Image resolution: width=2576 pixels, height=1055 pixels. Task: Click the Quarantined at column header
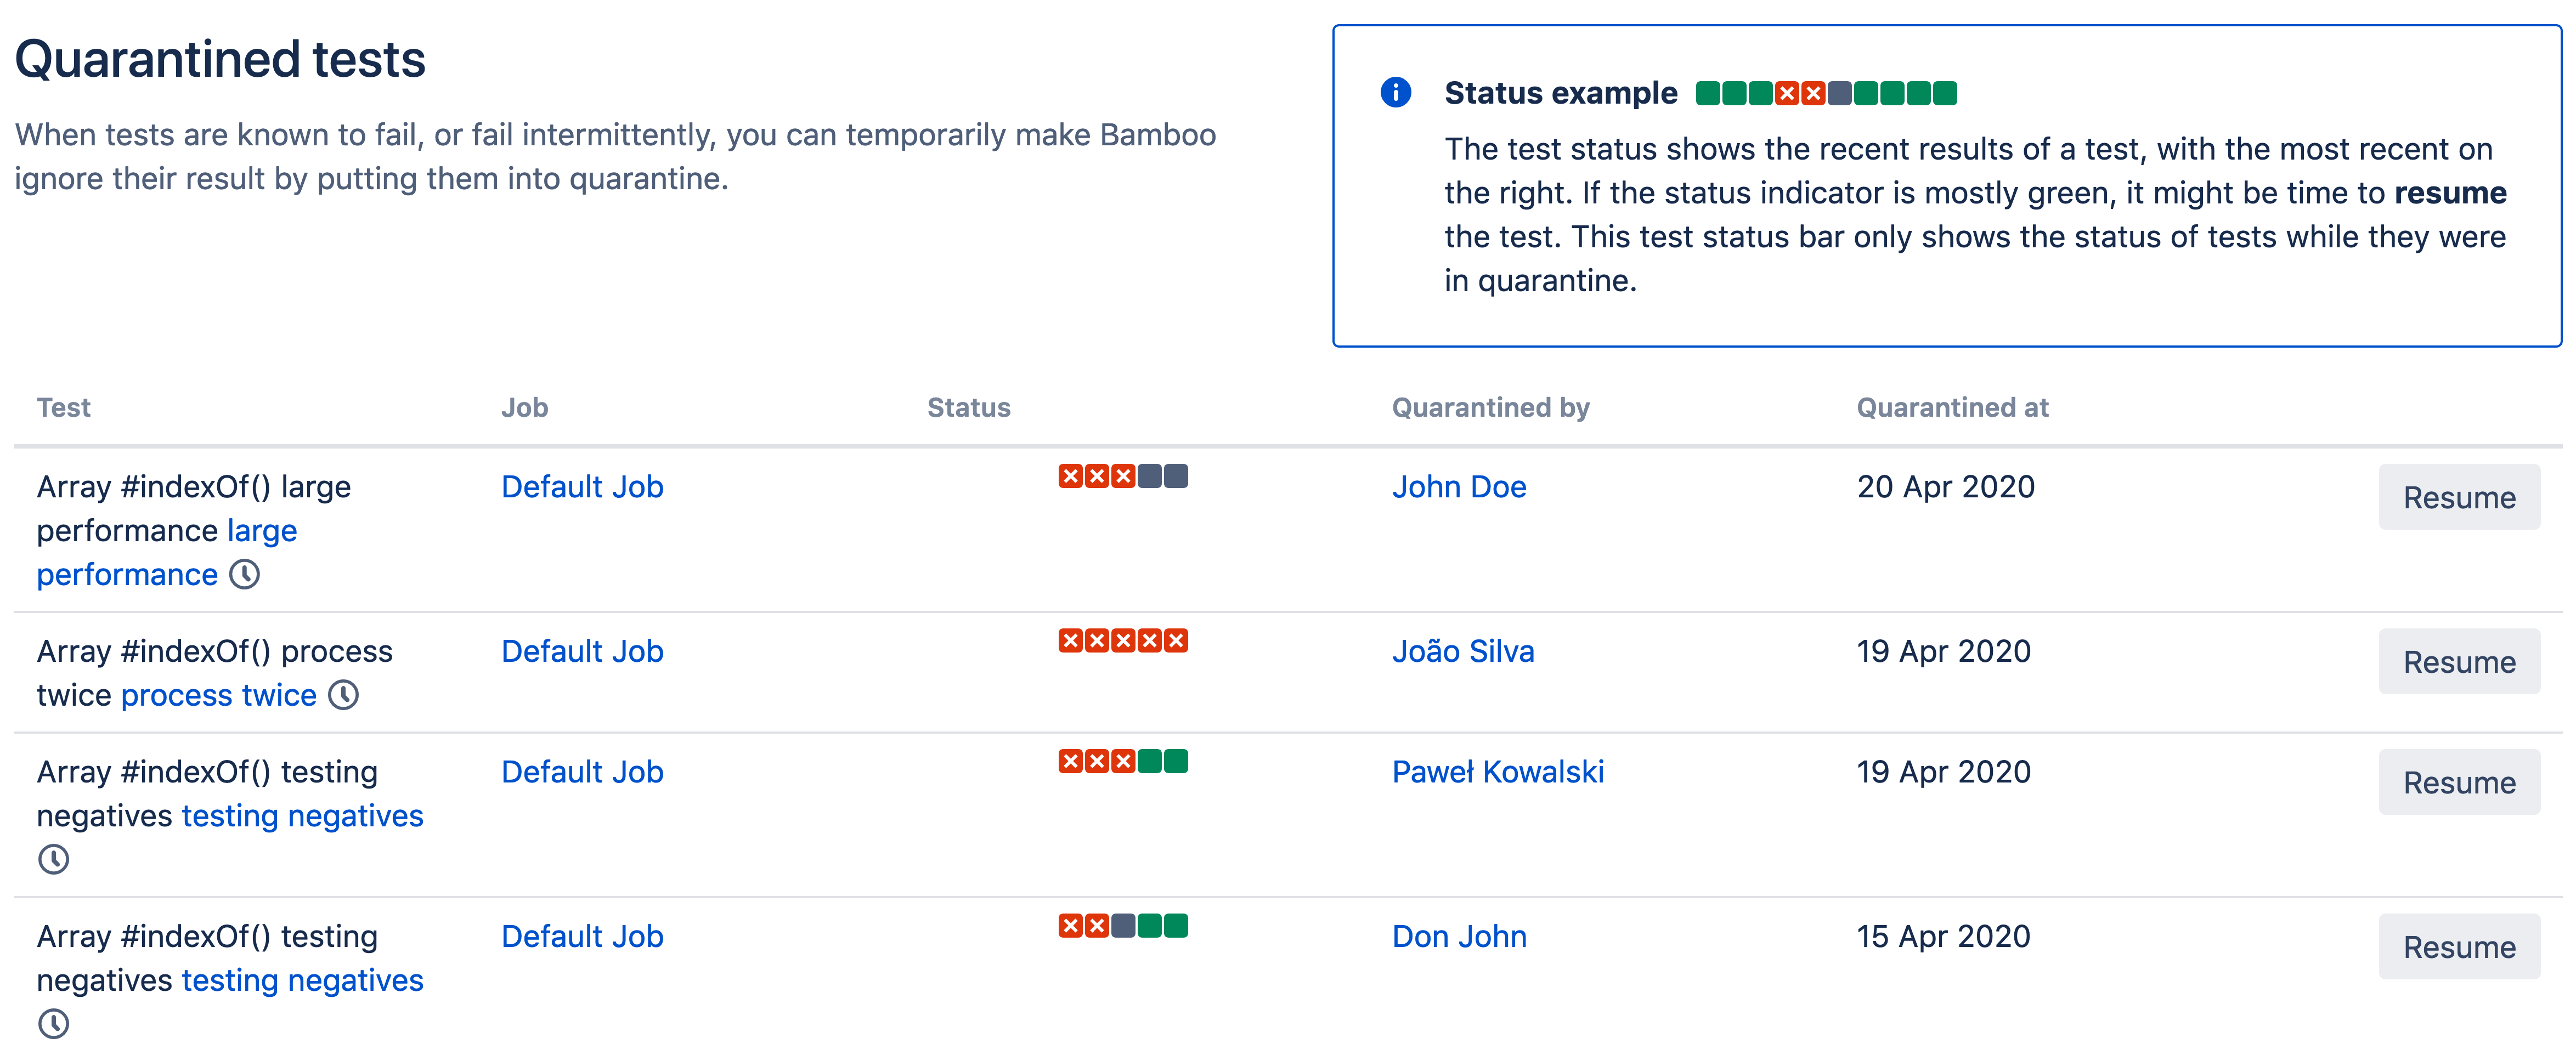coord(1952,407)
